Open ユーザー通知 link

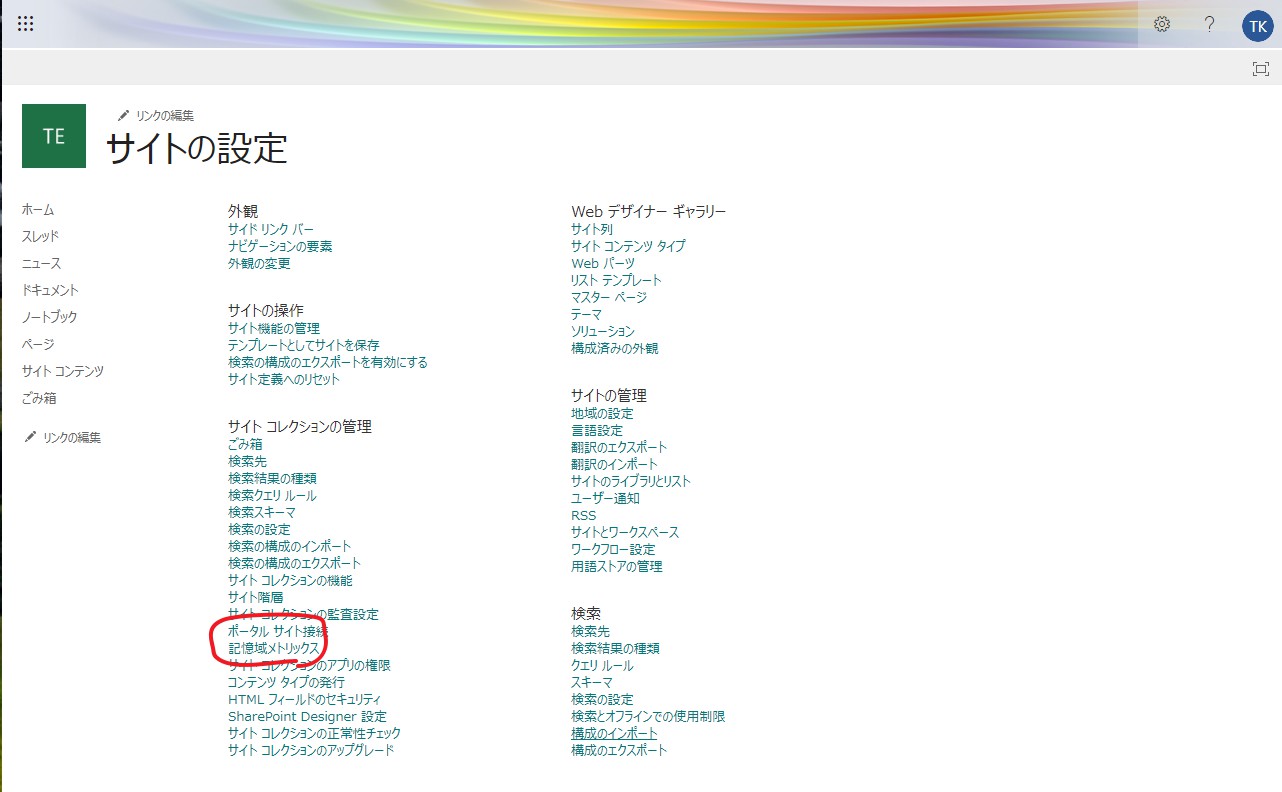tap(605, 498)
